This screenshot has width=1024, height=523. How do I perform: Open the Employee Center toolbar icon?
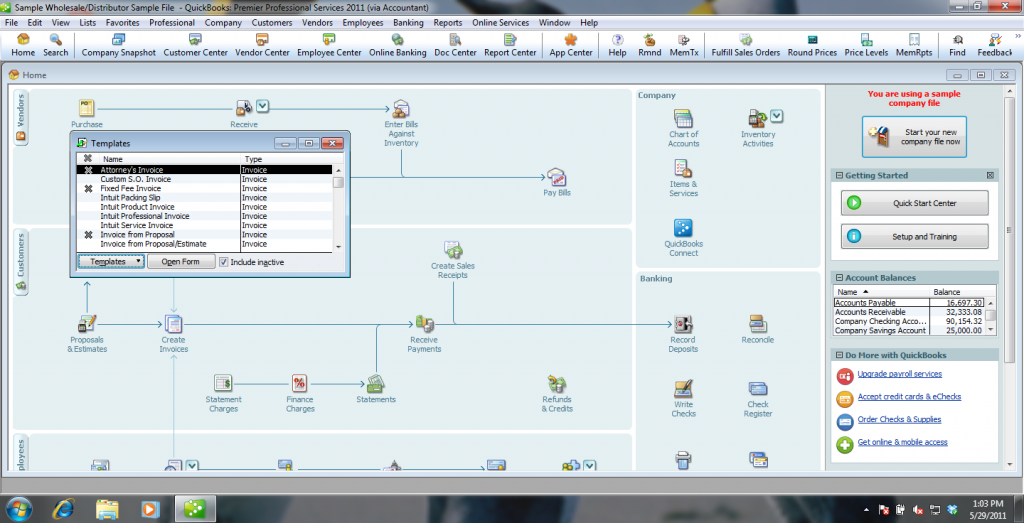(329, 45)
